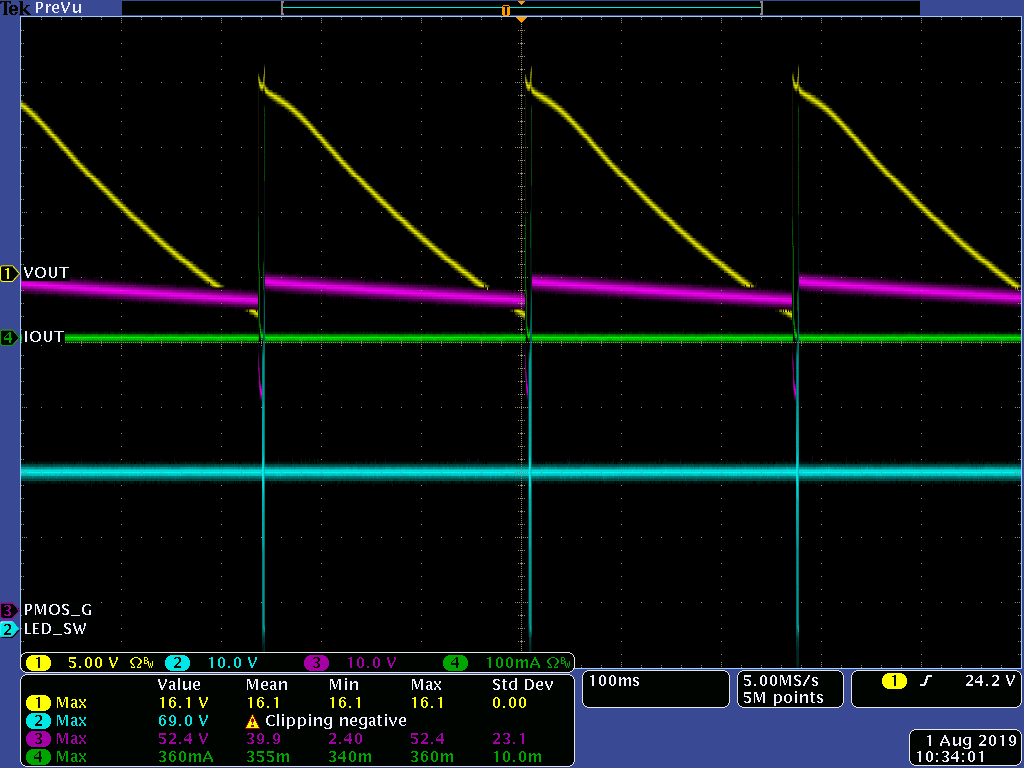
Task: Click the LED_SW waveform label
Action: [x=55, y=630]
